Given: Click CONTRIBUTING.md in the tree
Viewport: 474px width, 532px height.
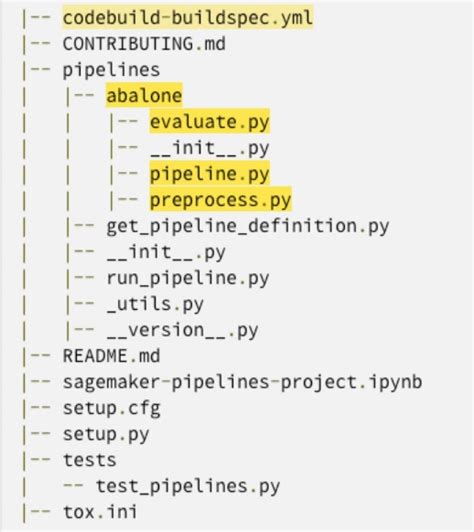Looking at the screenshot, I should [x=144, y=44].
